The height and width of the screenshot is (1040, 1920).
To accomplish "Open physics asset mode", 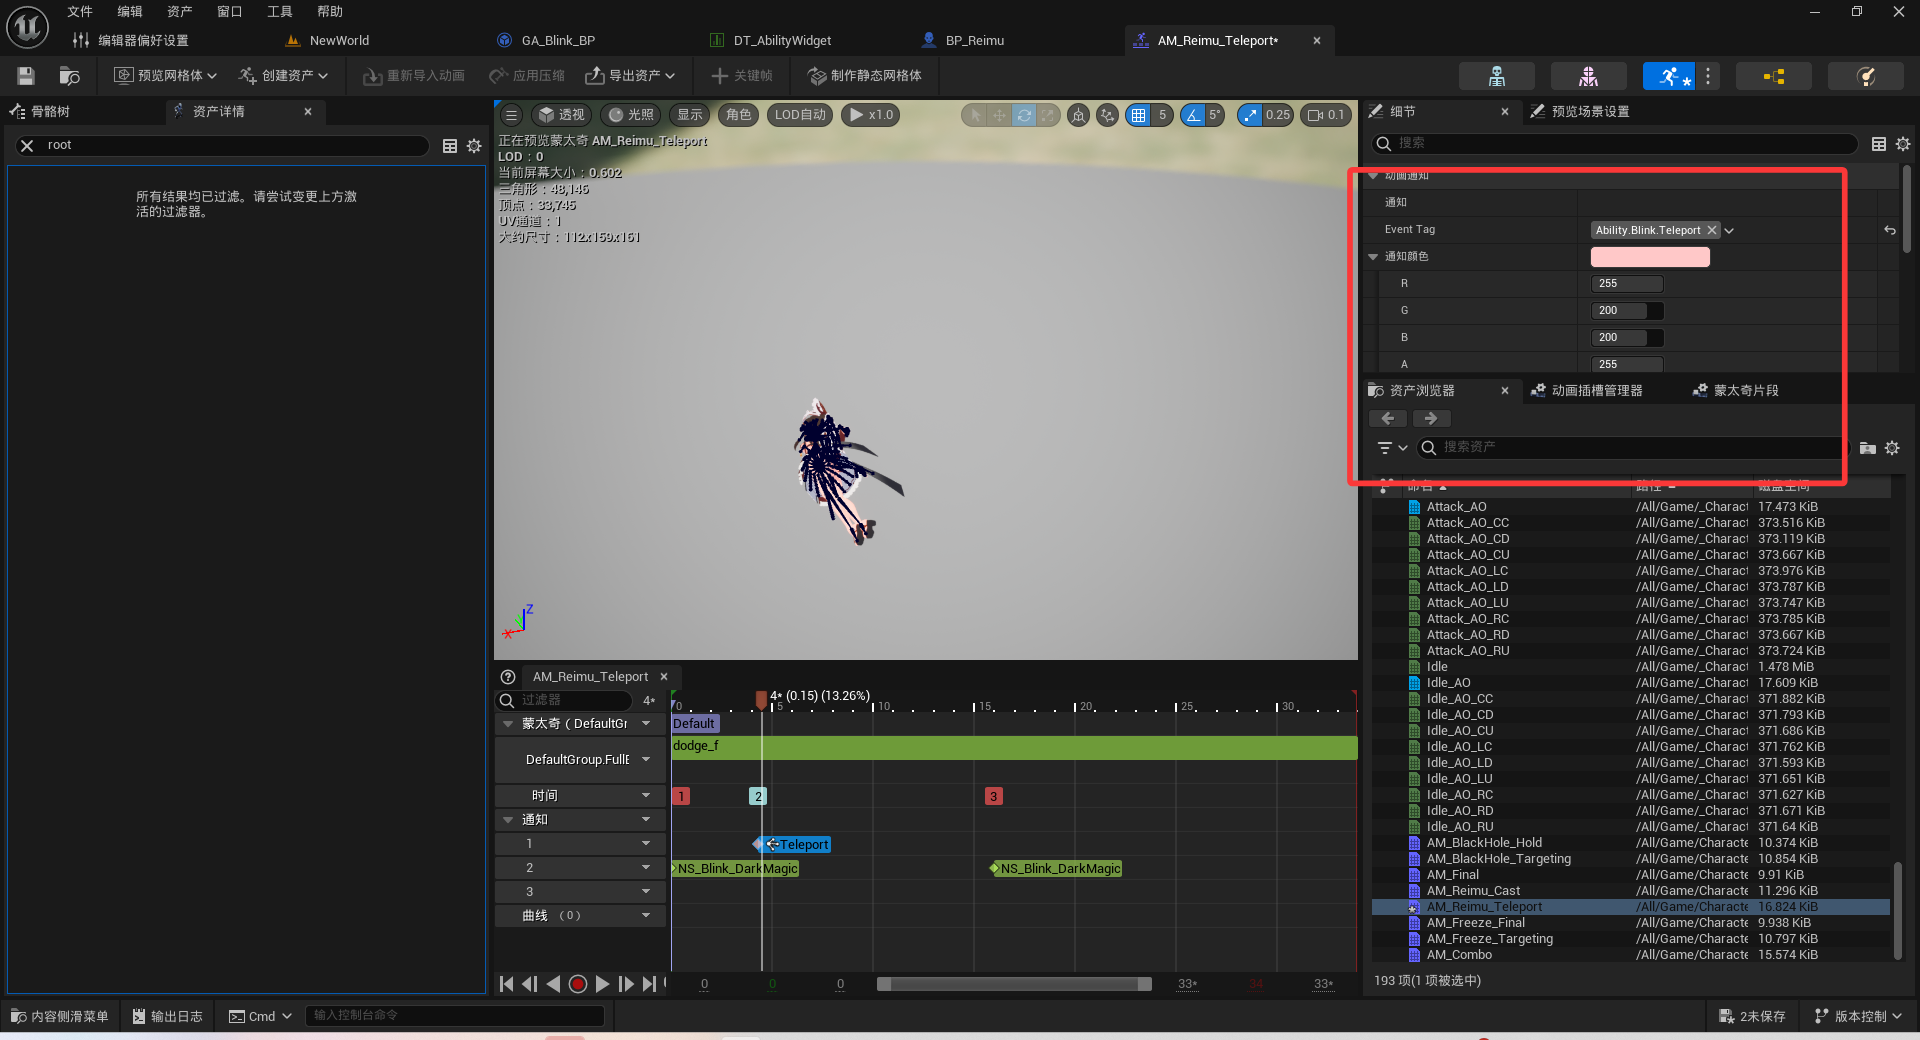I will click(1865, 76).
